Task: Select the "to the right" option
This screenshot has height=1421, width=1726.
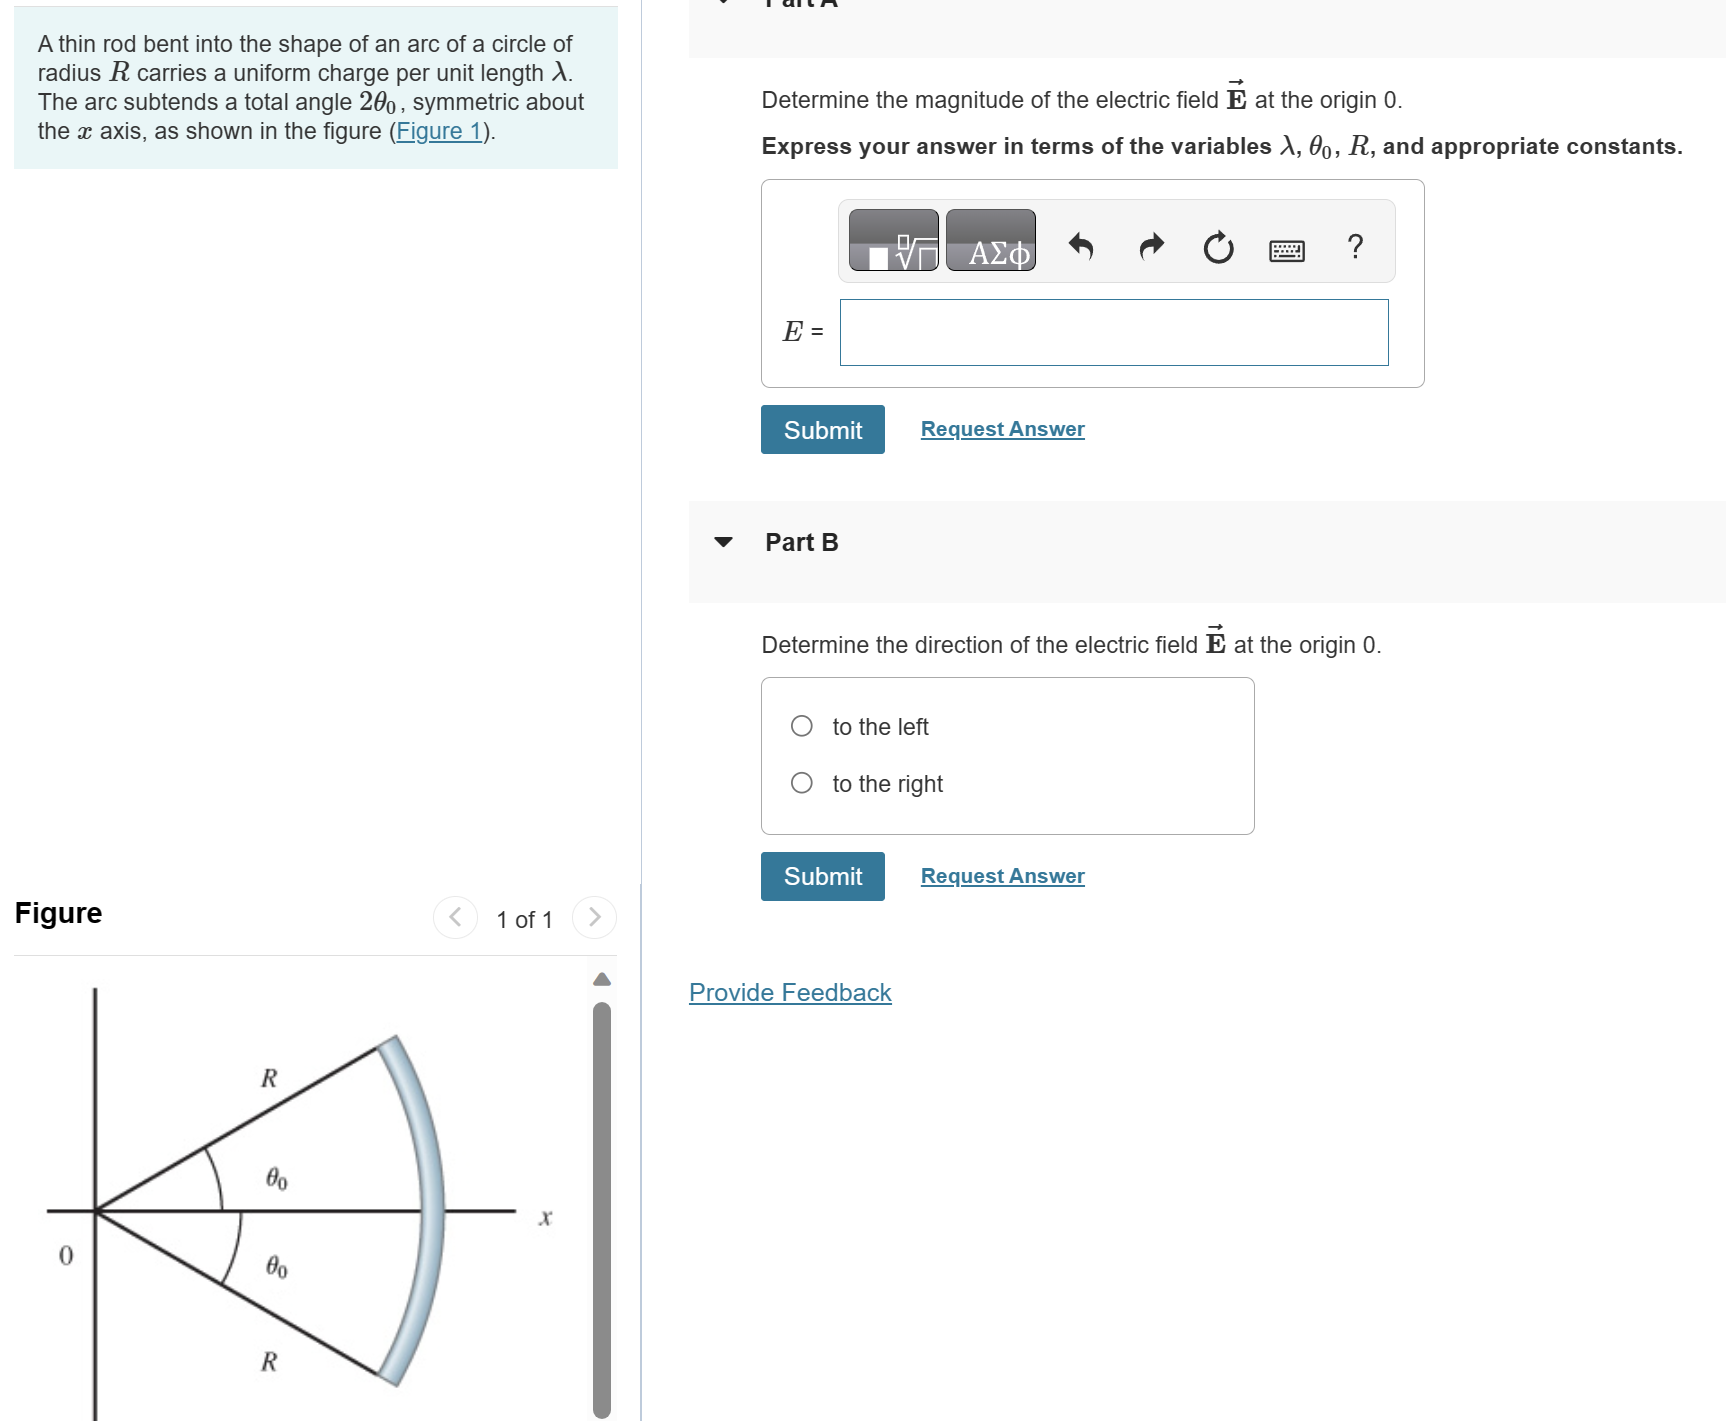Action: click(x=801, y=783)
